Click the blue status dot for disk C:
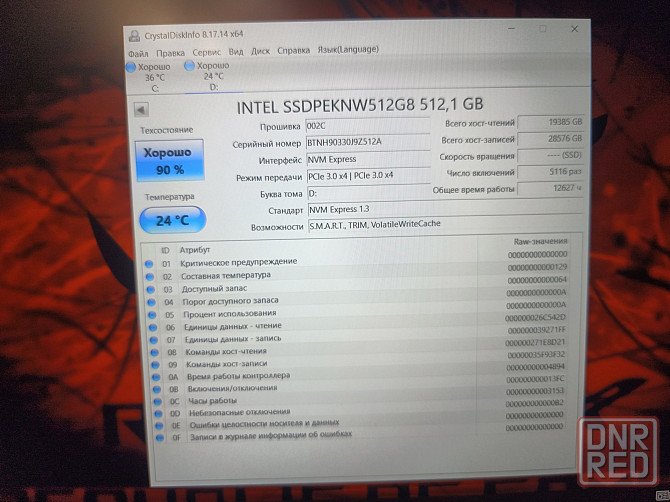Screen dimensions: 670x502 [x=131, y=67]
